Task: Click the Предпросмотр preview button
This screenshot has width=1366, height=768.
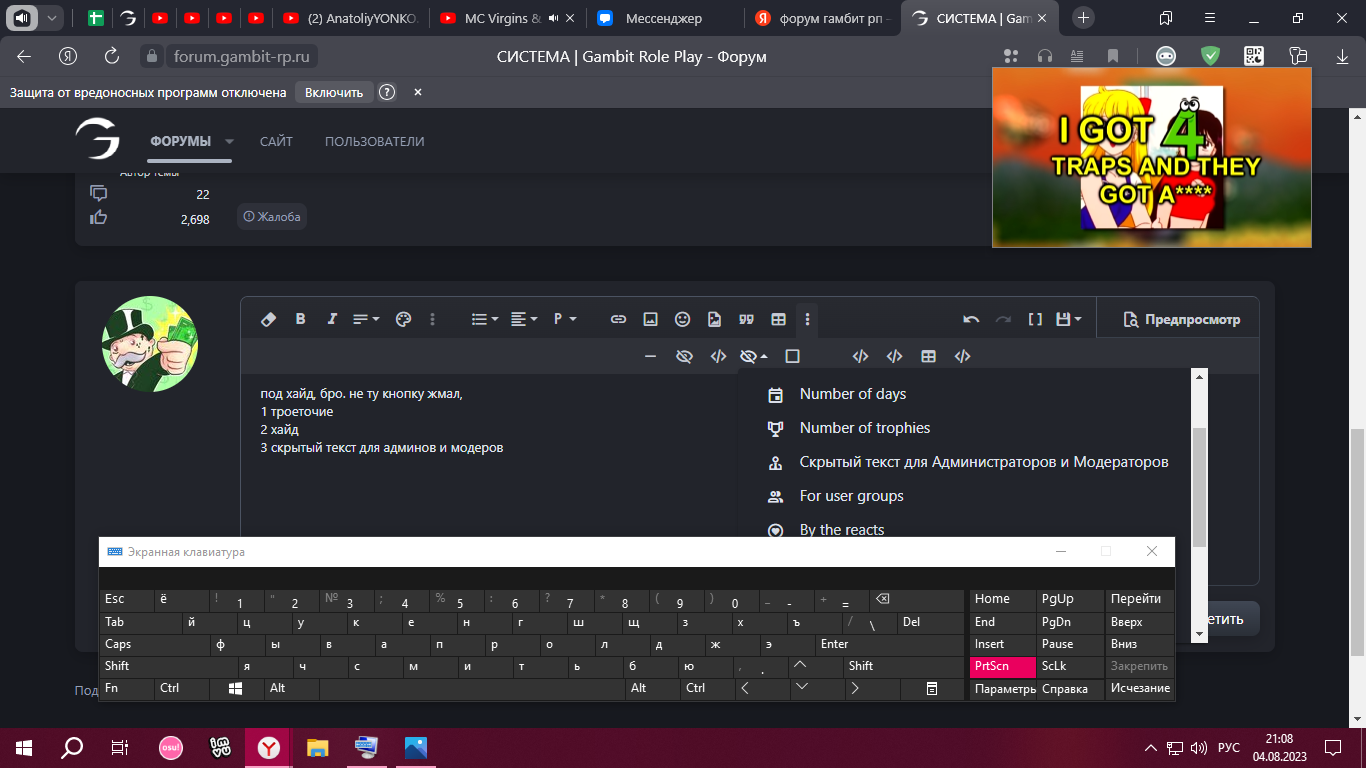Action: tap(1181, 319)
